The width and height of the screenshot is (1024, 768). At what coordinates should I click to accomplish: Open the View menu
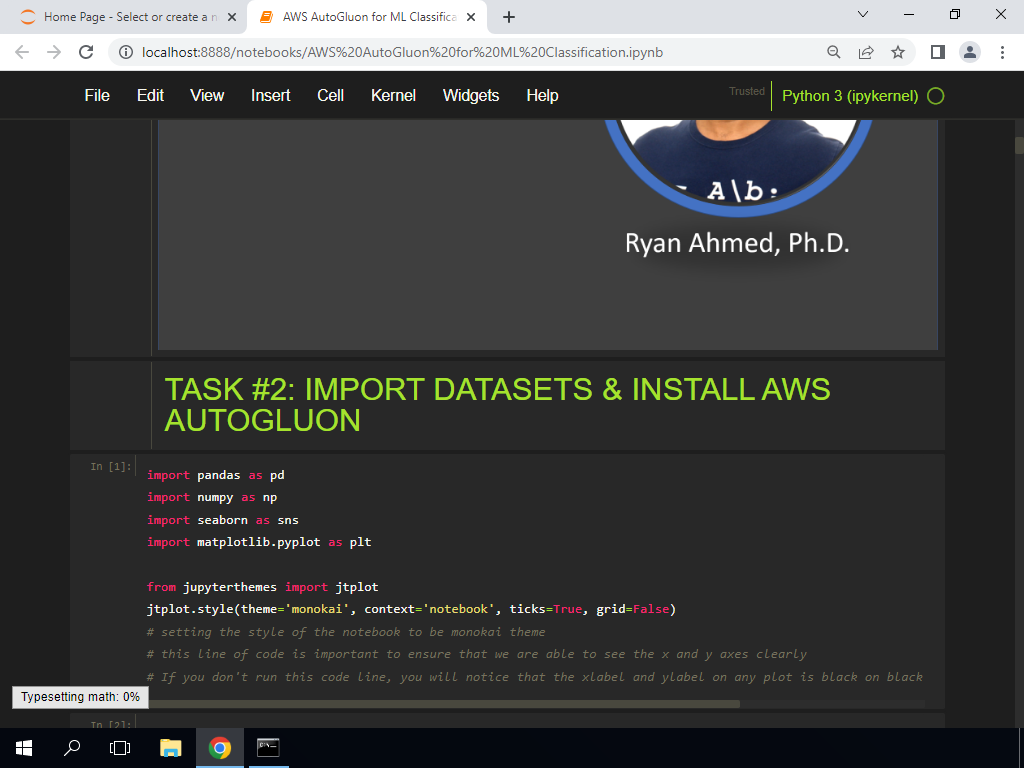pos(207,95)
